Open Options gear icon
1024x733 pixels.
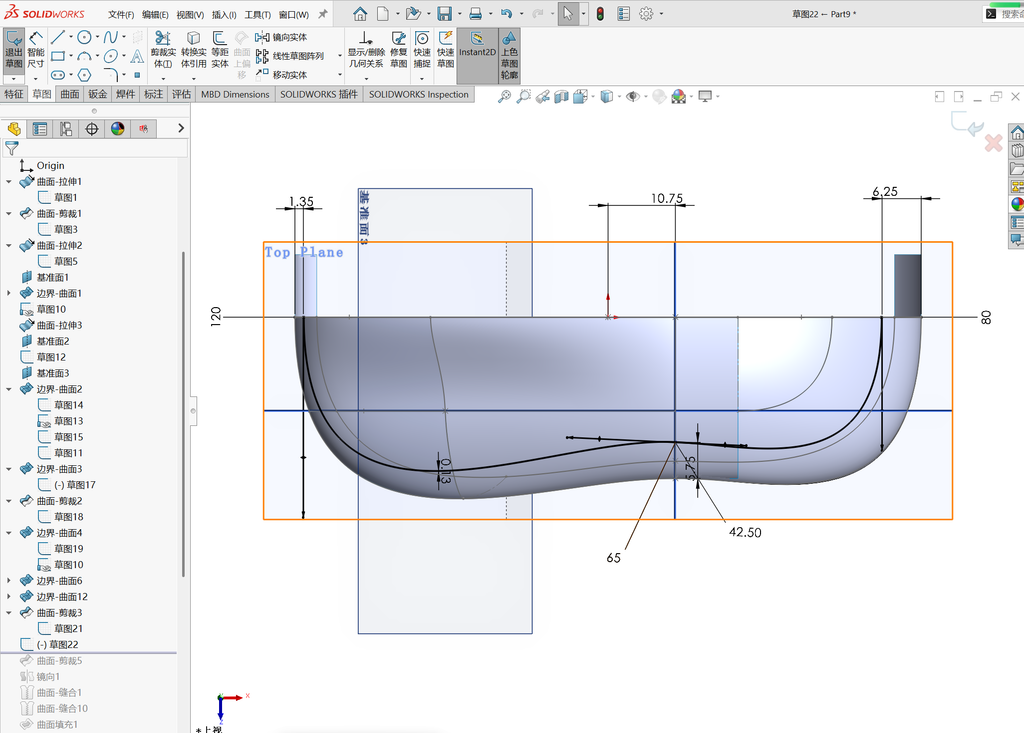[x=646, y=14]
